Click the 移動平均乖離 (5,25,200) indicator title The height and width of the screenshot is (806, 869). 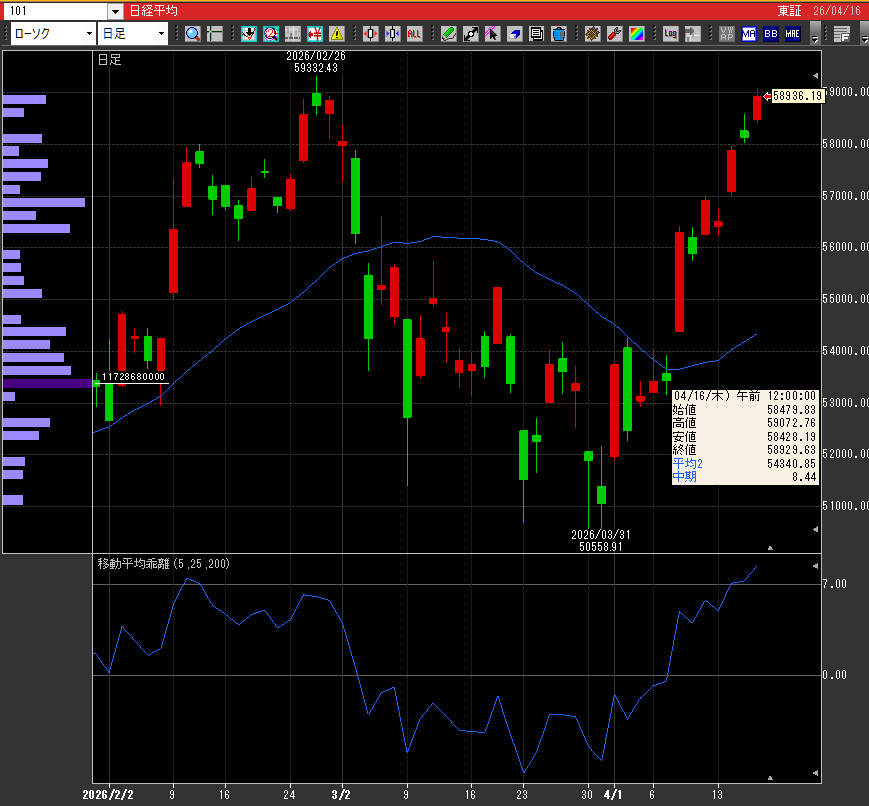point(163,564)
